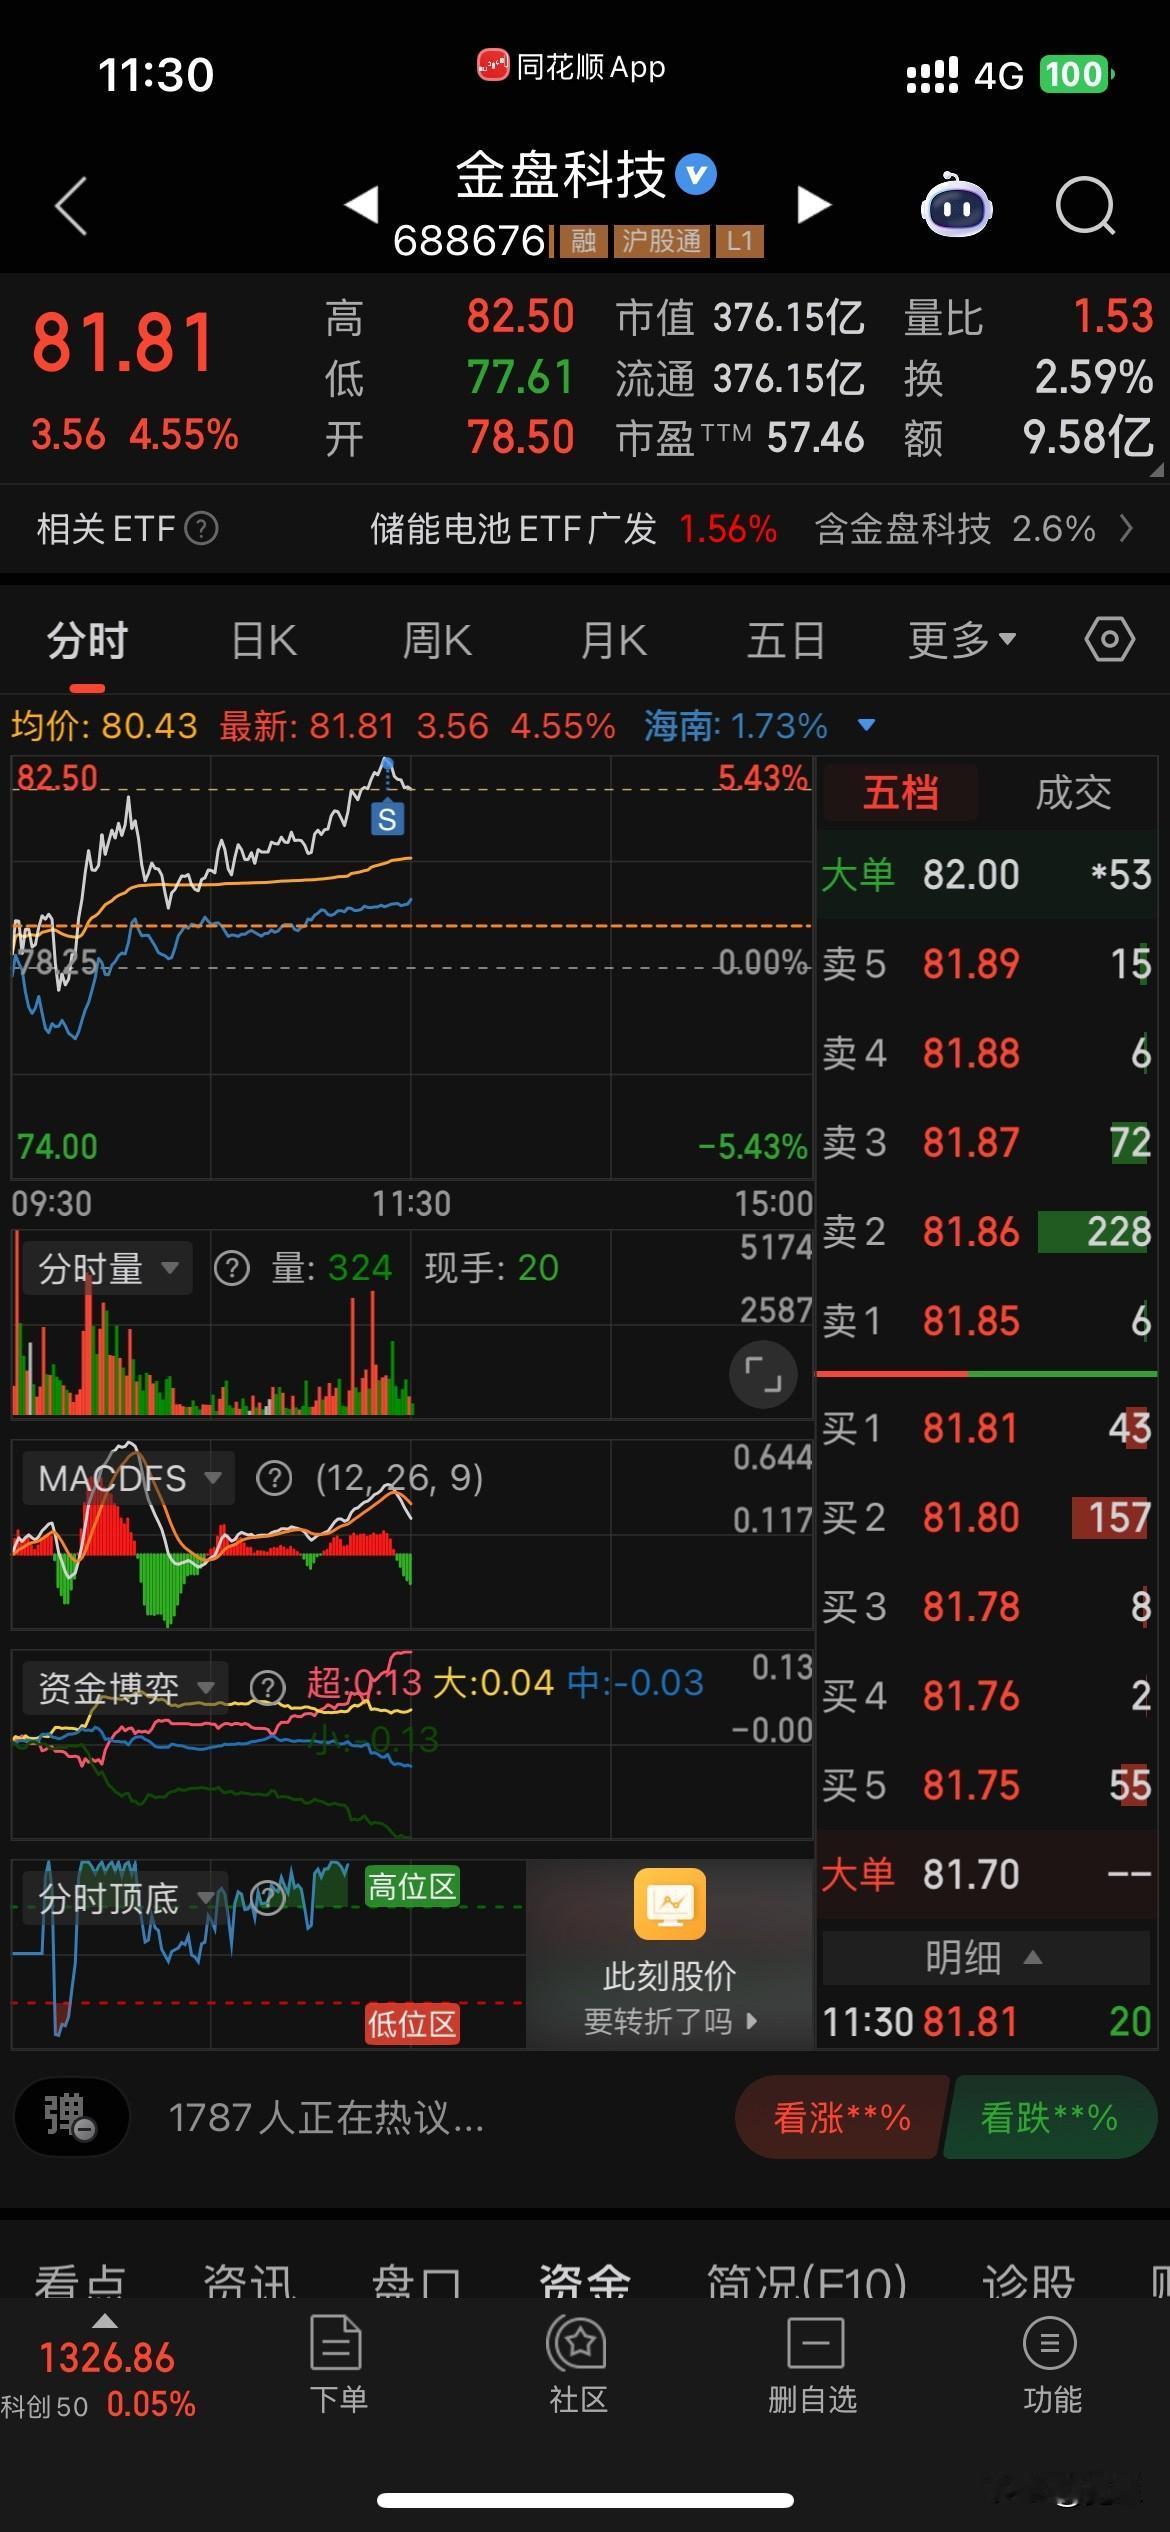Switch order panel to 成交
Viewport: 1170px width, 2532px height.
coord(1073,793)
